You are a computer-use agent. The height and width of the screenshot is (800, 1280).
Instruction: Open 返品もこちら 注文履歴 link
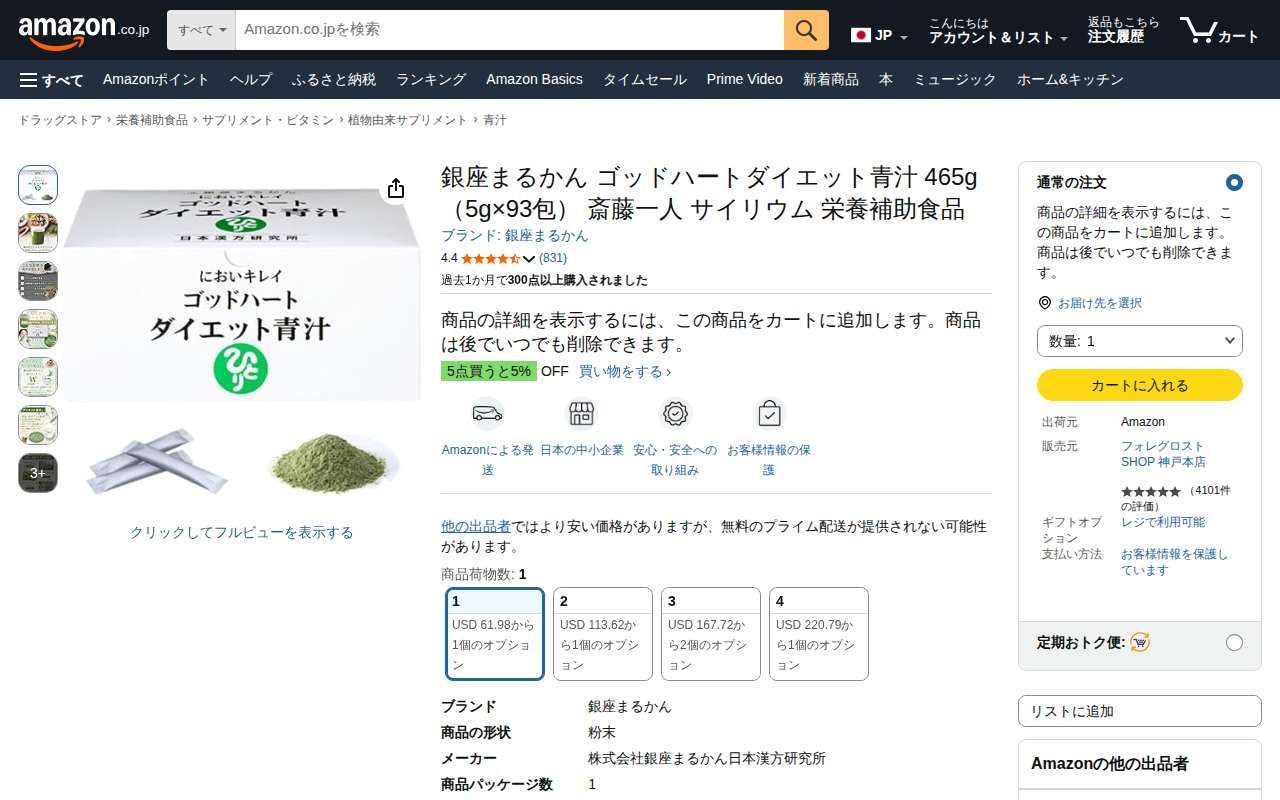[1124, 30]
